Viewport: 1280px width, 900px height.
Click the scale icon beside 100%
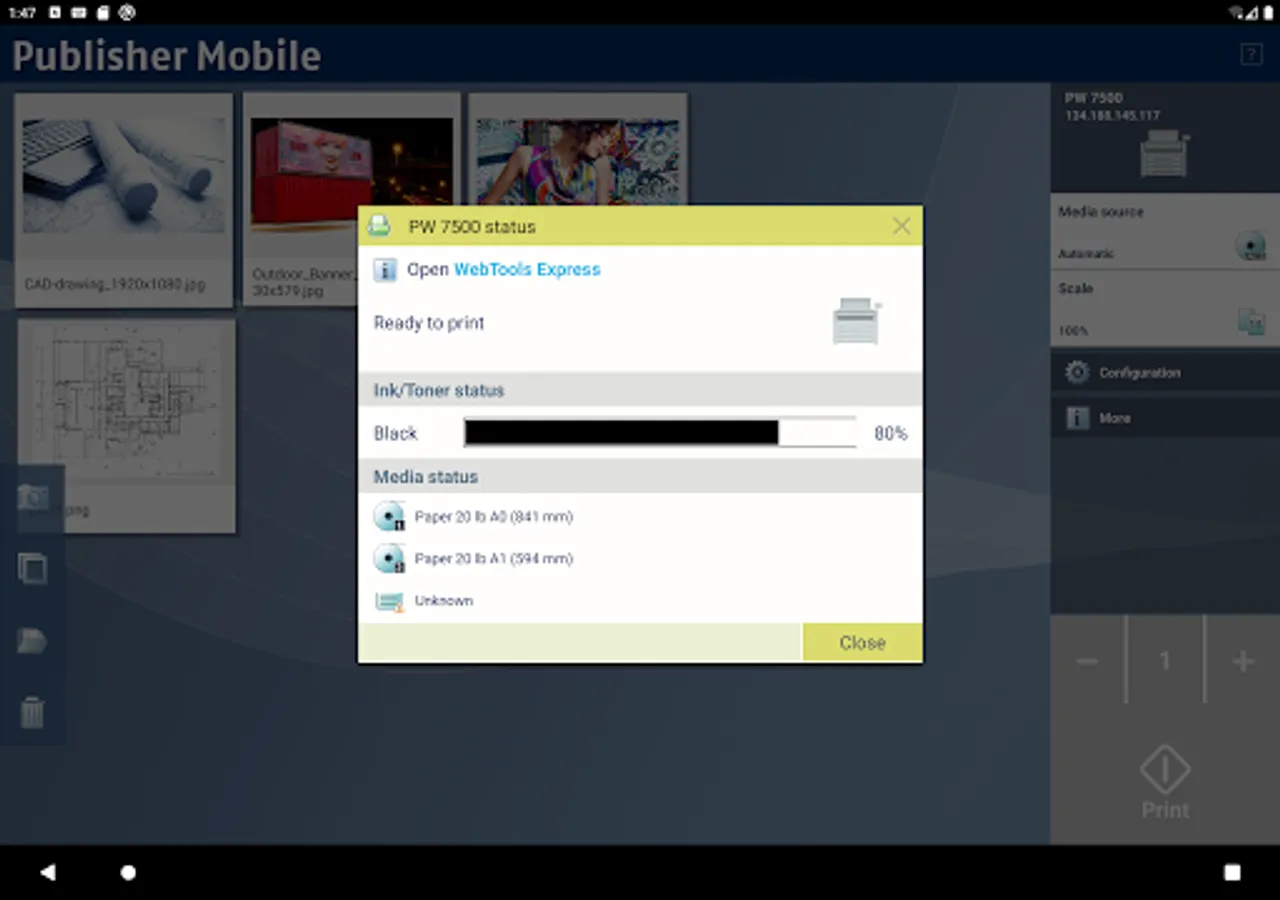(1251, 321)
